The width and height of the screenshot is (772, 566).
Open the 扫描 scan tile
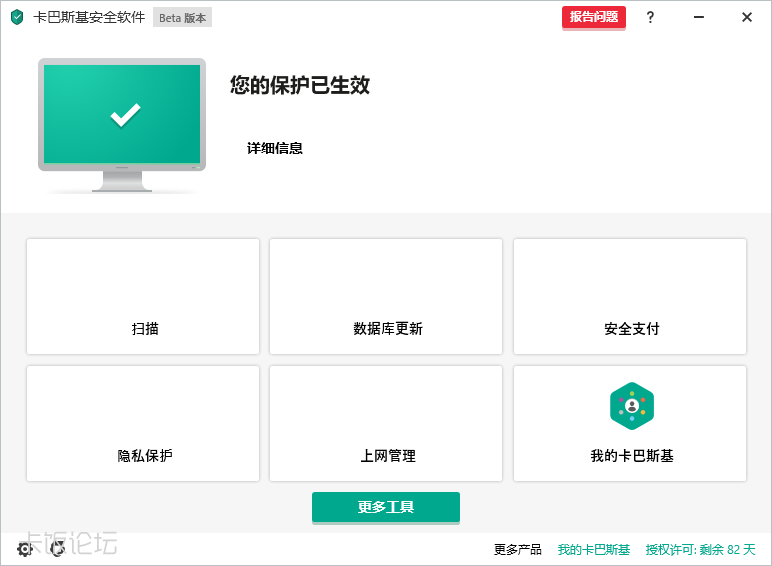tap(143, 296)
